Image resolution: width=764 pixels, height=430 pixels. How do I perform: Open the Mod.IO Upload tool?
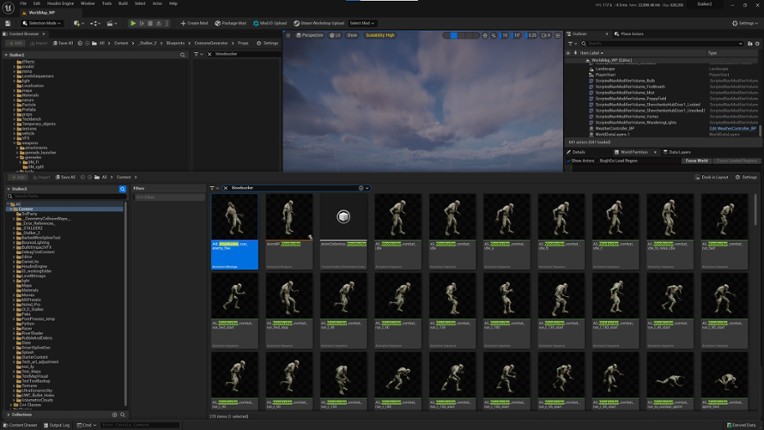[271, 23]
